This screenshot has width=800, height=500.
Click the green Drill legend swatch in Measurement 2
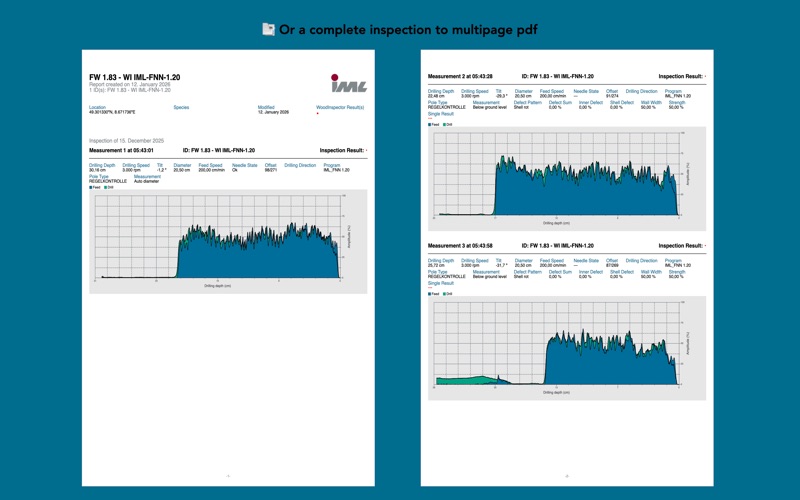444,124
